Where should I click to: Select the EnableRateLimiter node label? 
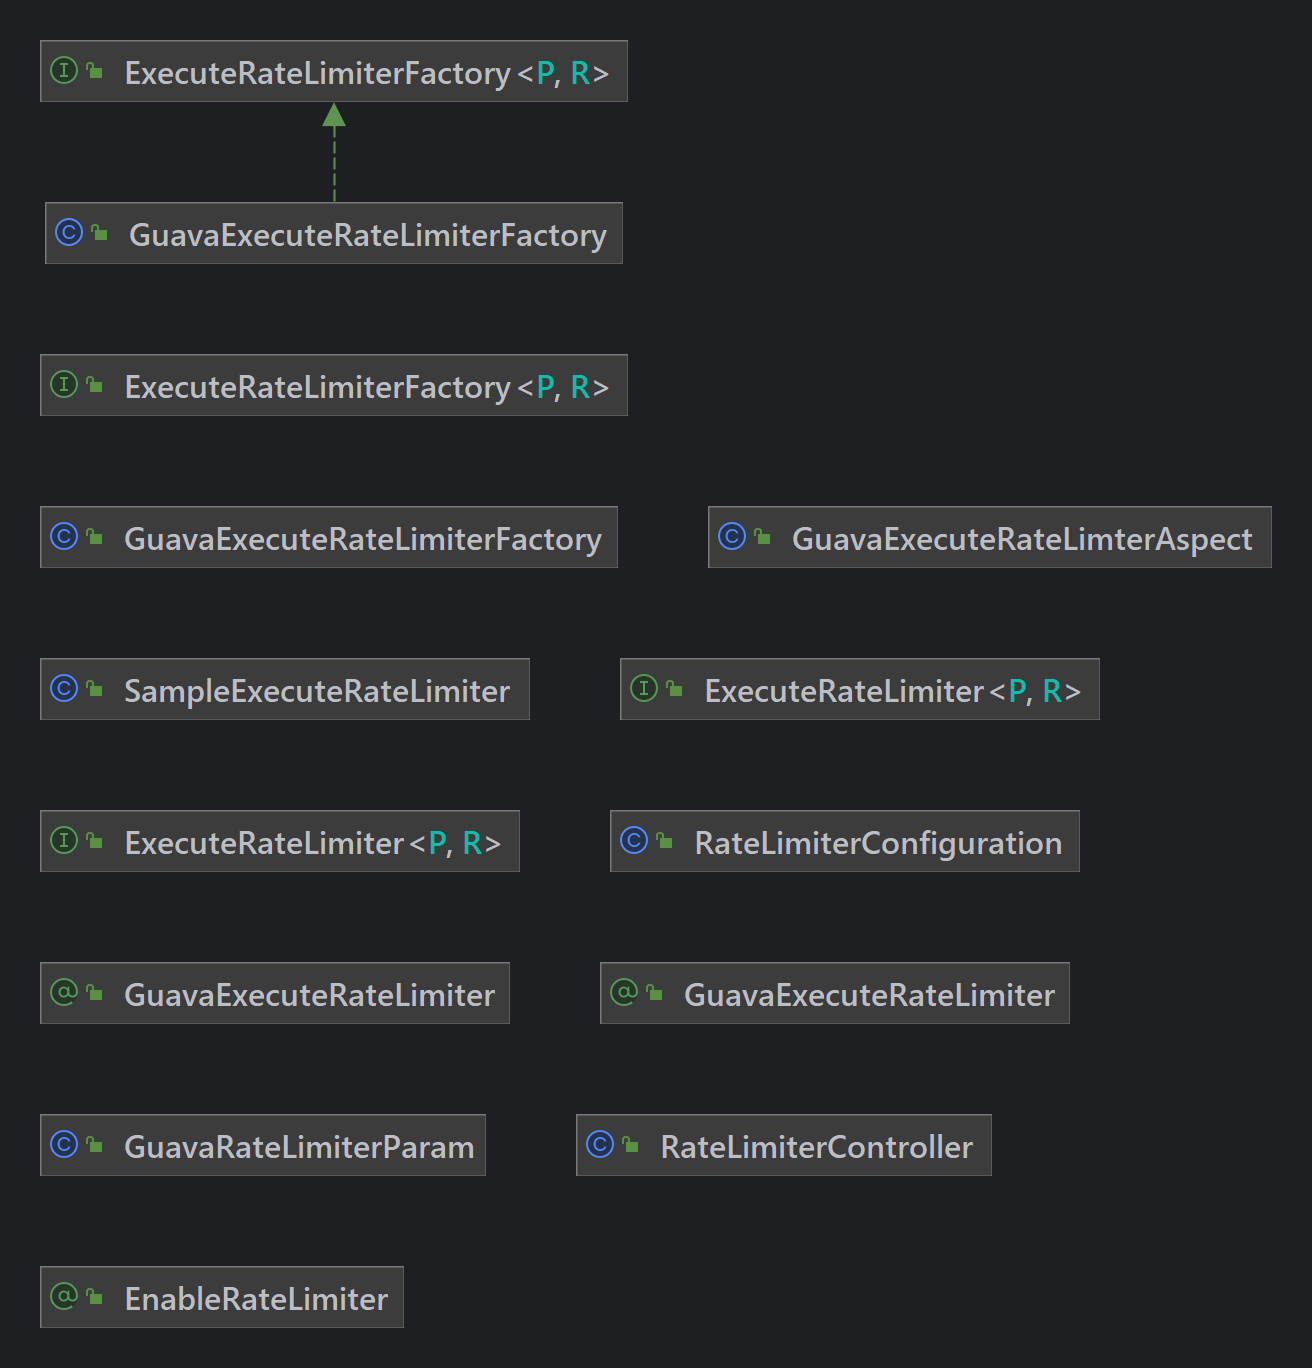256,1299
